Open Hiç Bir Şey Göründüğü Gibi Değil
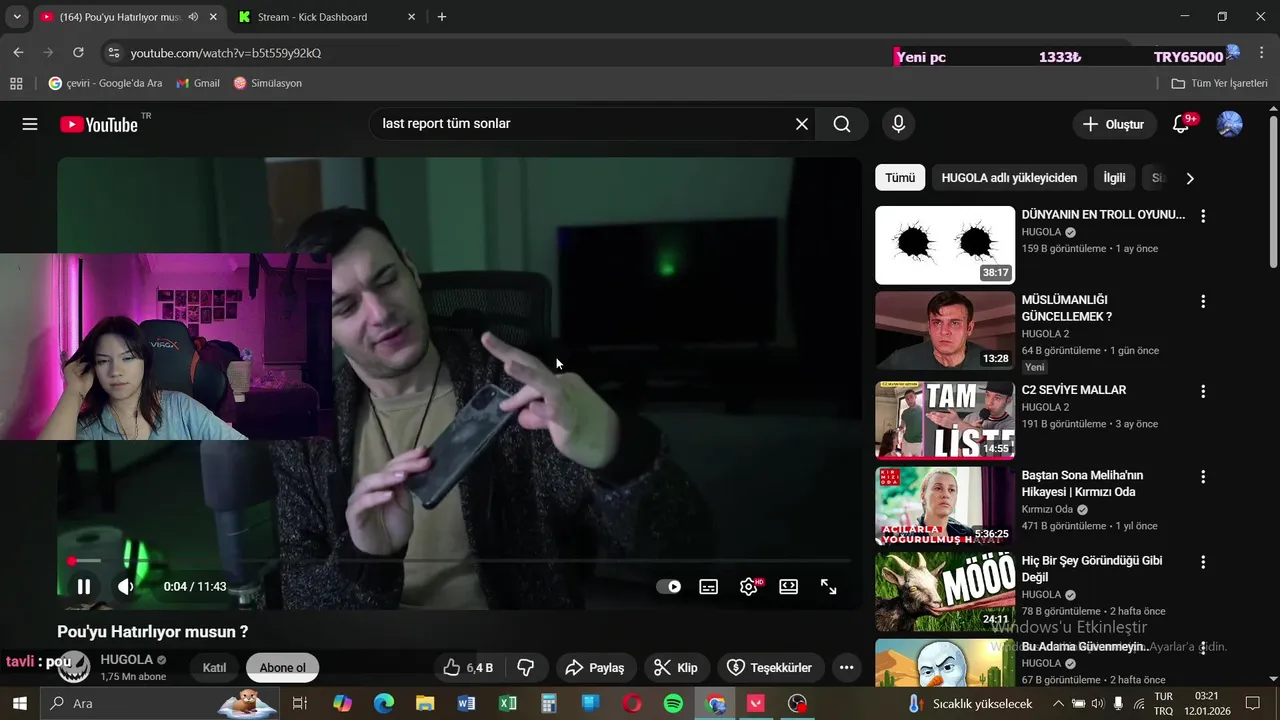The width and height of the screenshot is (1280, 720). pyautogui.click(x=1092, y=569)
